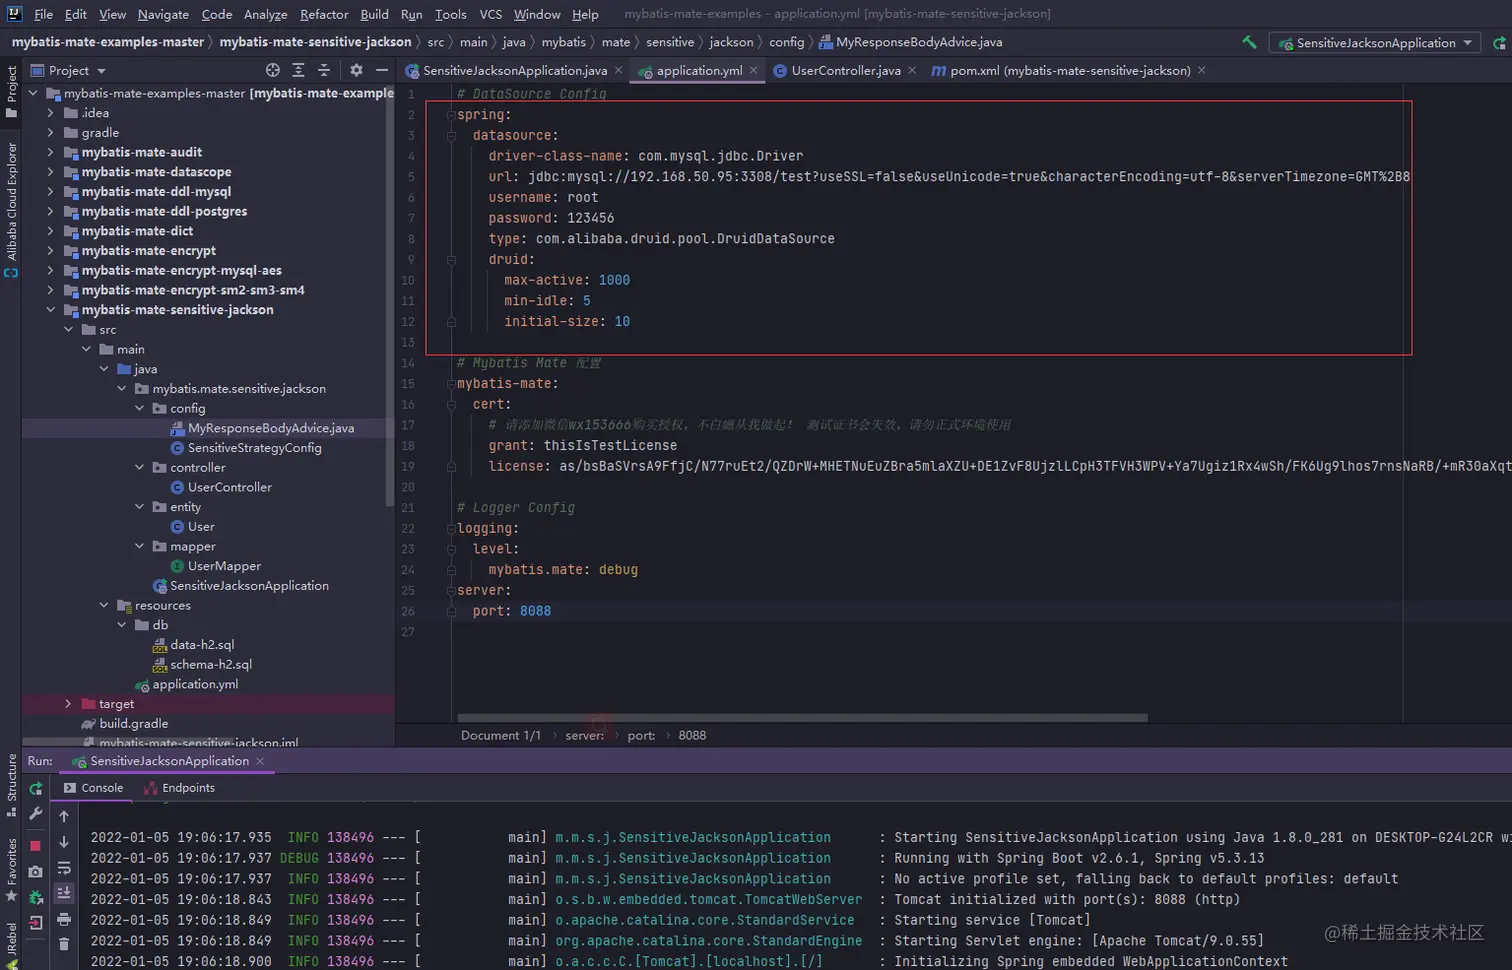1512x970 pixels.
Task: Open the File menu
Action: coord(43,14)
